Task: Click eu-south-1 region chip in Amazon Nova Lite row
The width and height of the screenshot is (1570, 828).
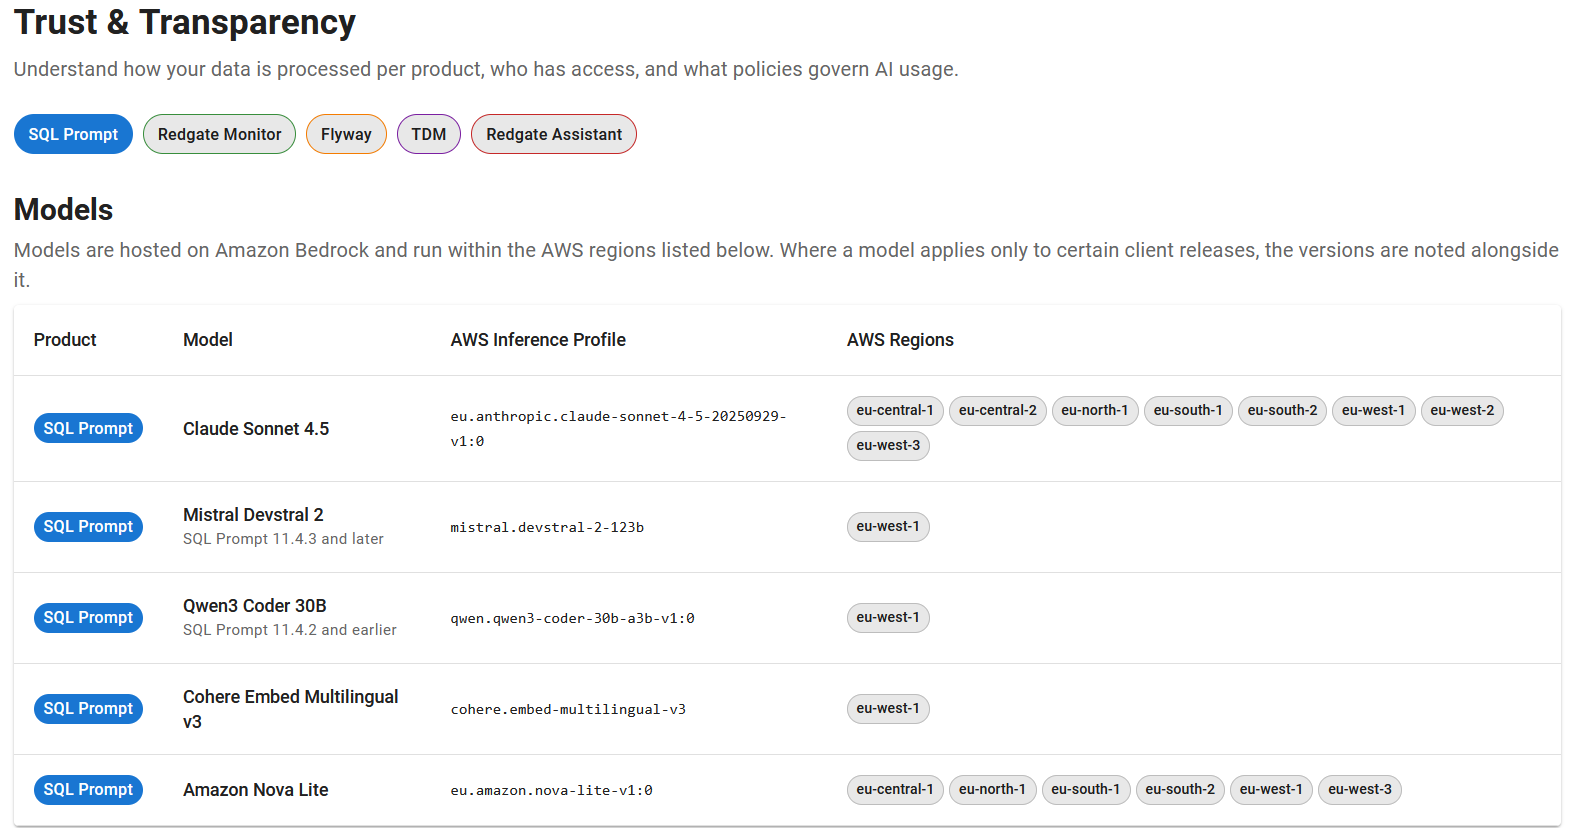Action: [x=1086, y=790]
